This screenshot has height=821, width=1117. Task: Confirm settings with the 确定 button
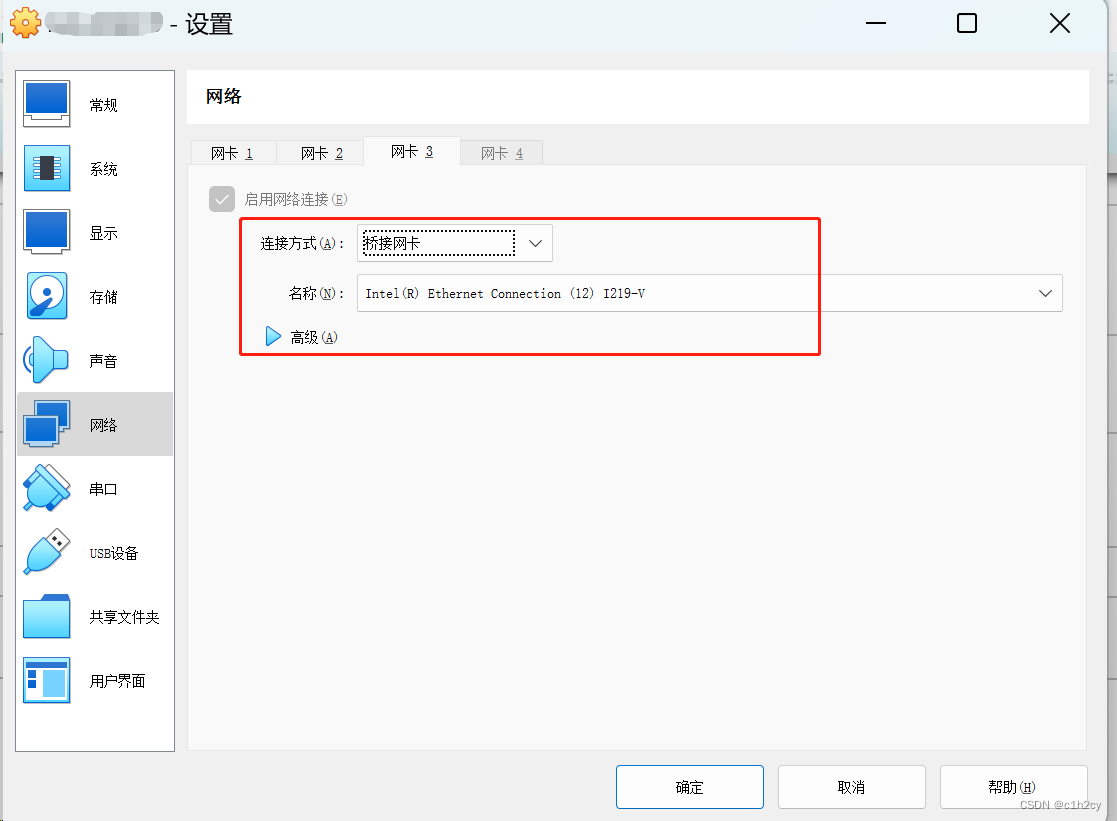tap(690, 787)
